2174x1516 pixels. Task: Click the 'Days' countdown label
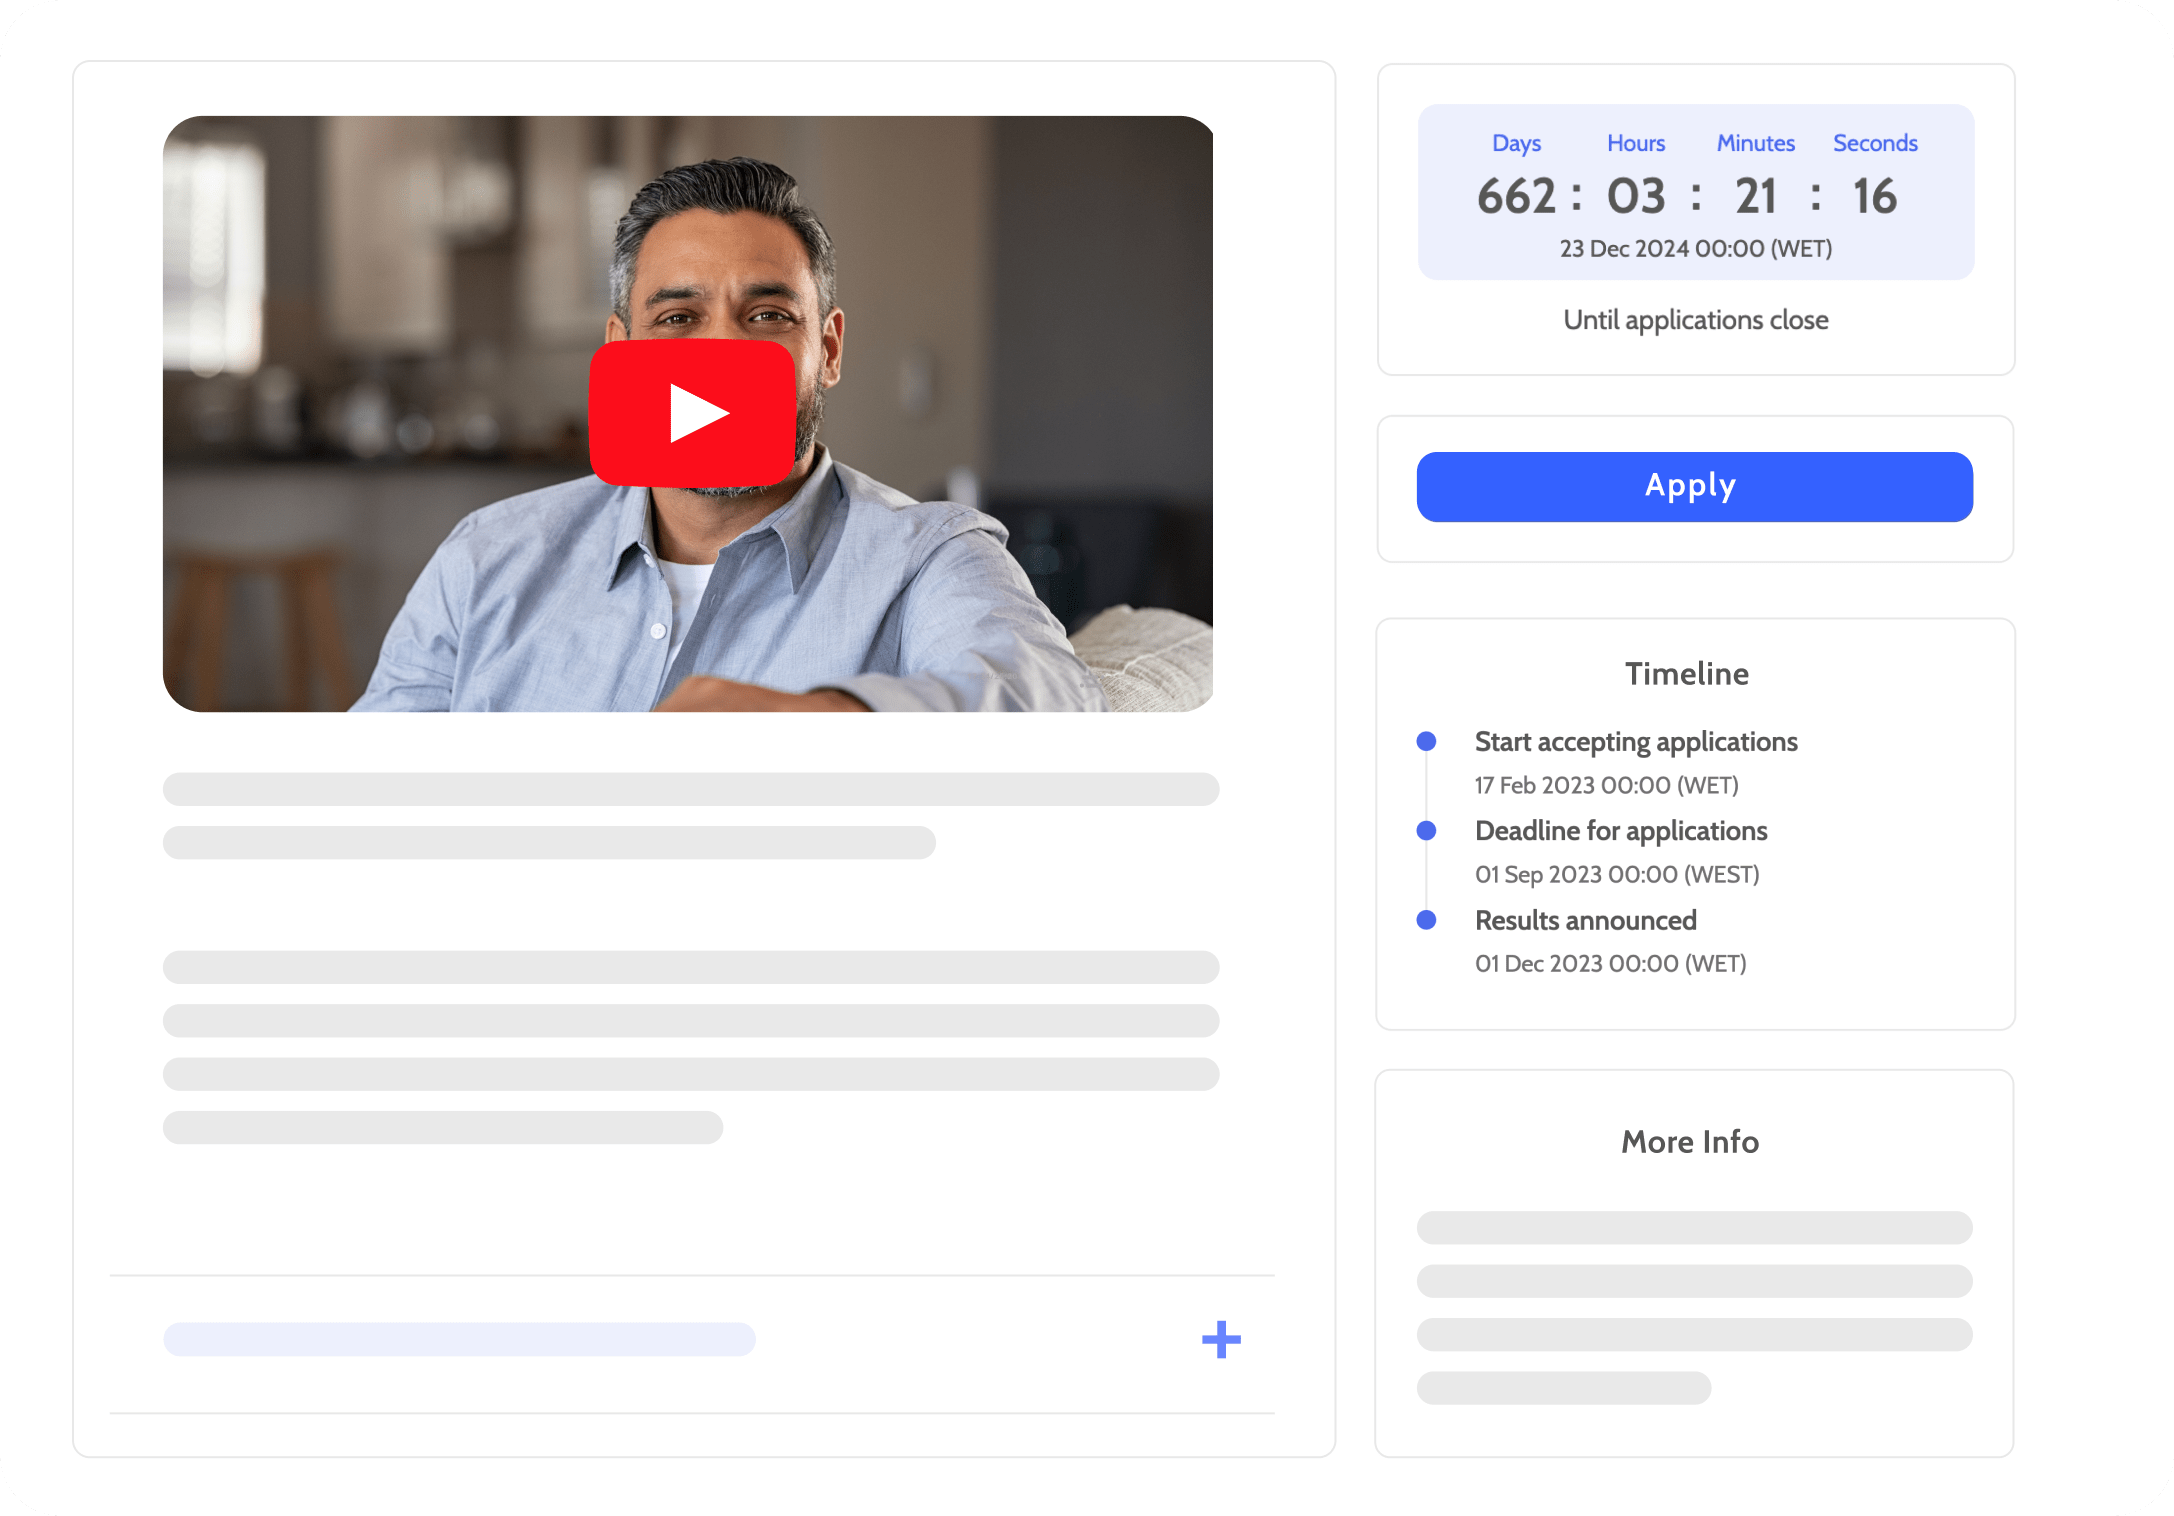(x=1516, y=143)
